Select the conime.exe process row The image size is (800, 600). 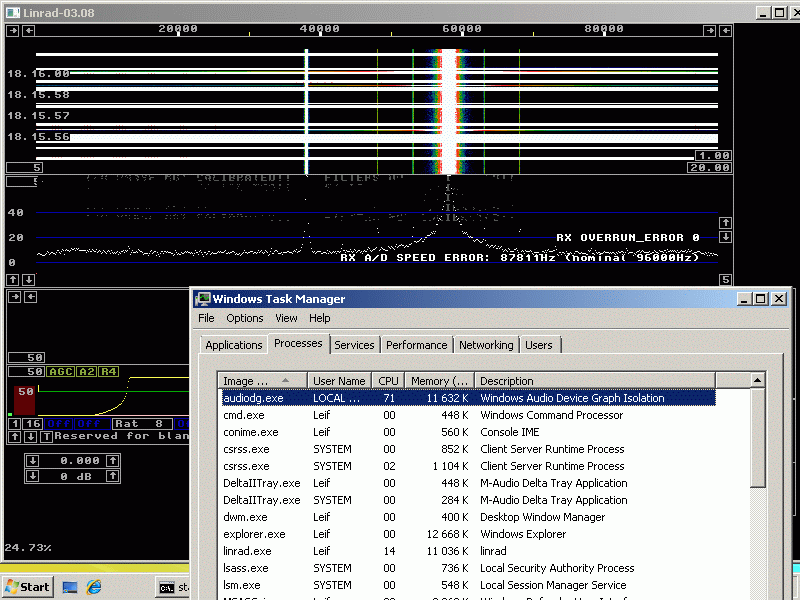point(468,432)
